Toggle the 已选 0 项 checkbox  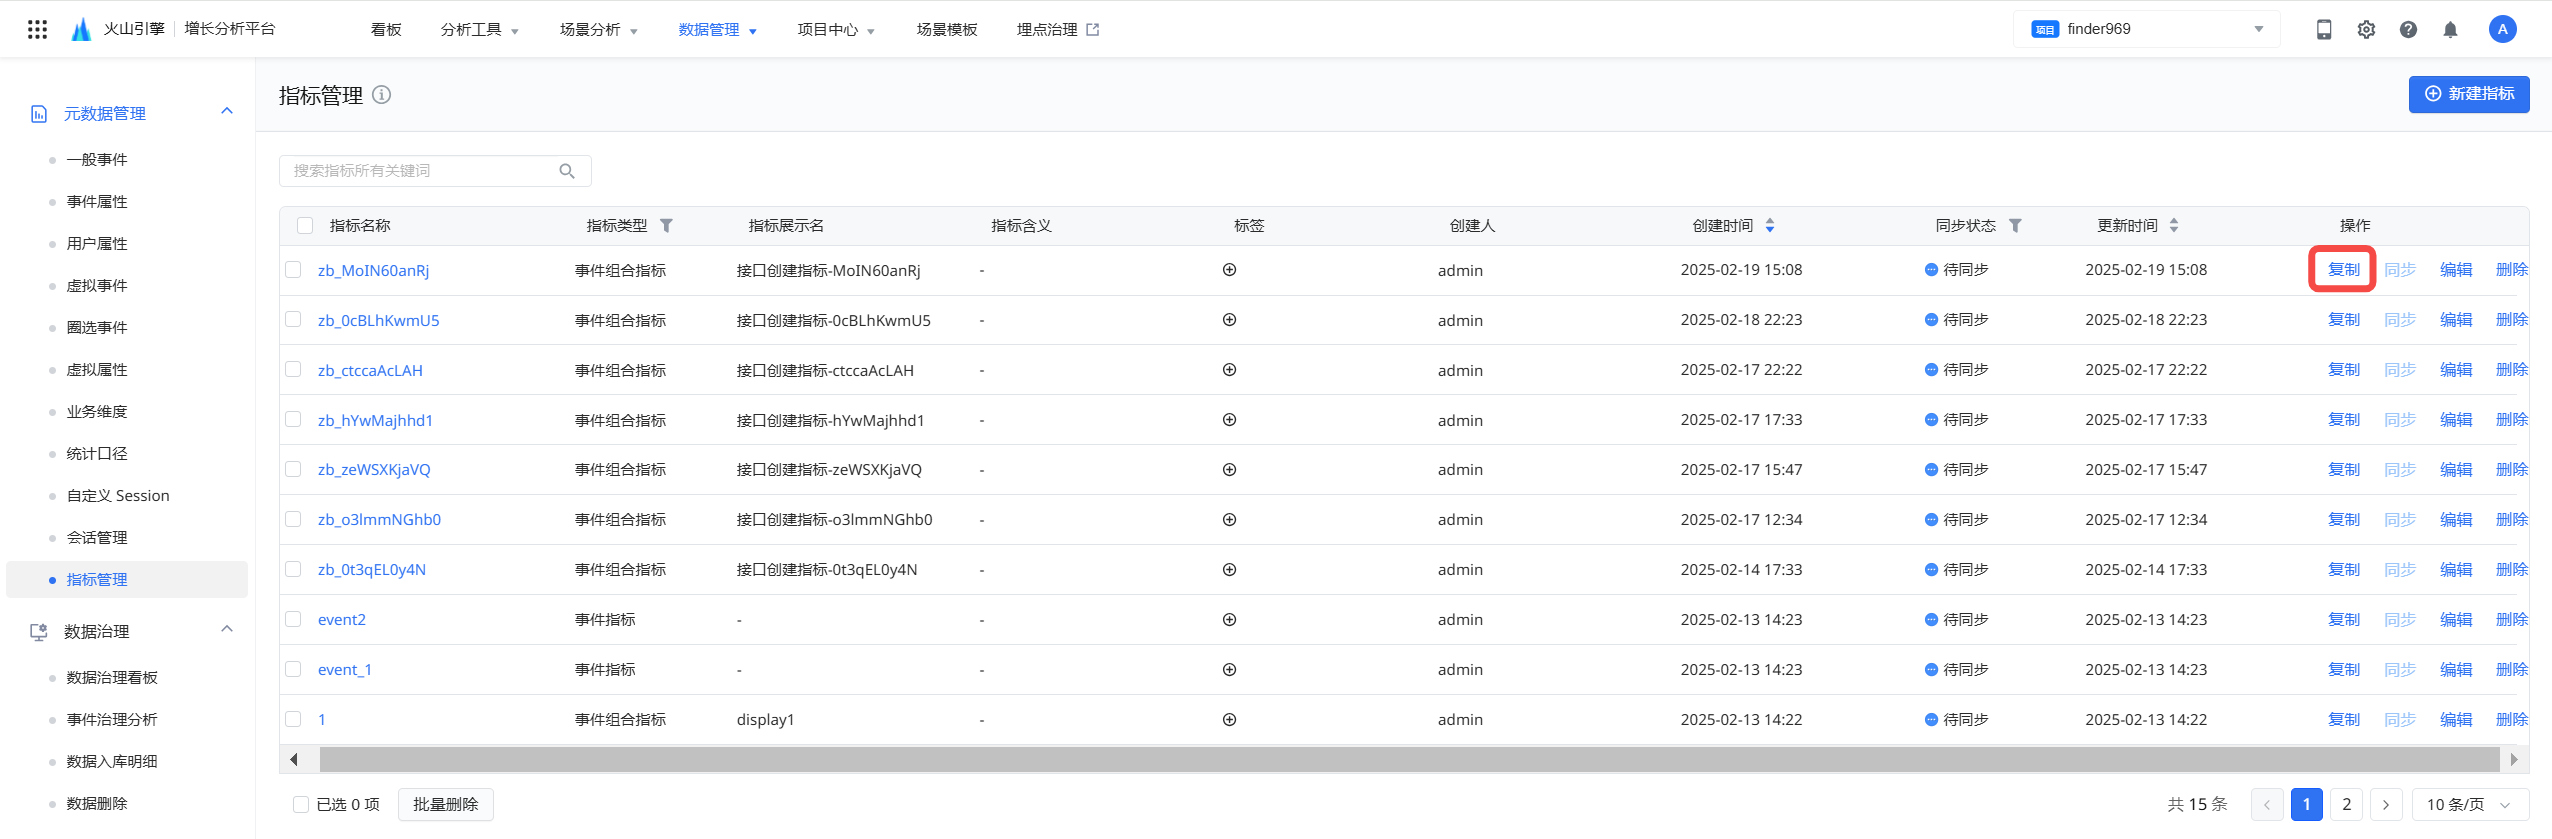pyautogui.click(x=301, y=804)
